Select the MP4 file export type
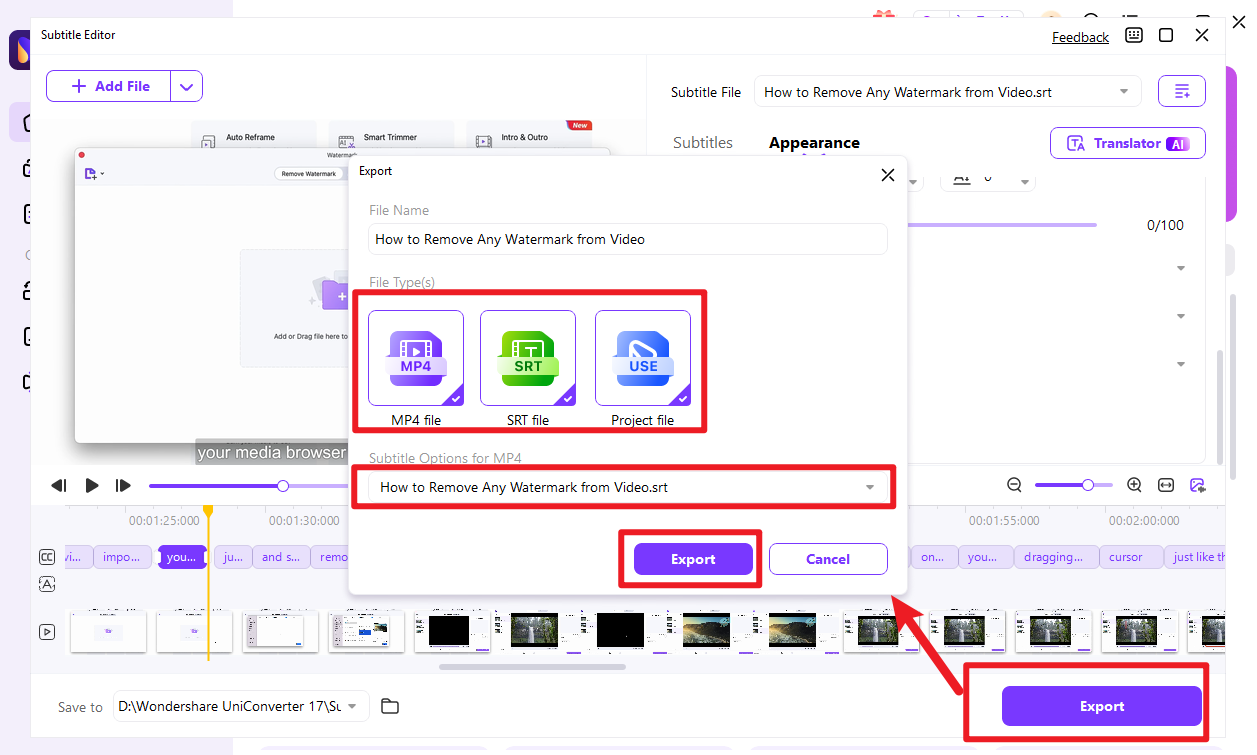This screenshot has width=1257, height=755. (415, 358)
